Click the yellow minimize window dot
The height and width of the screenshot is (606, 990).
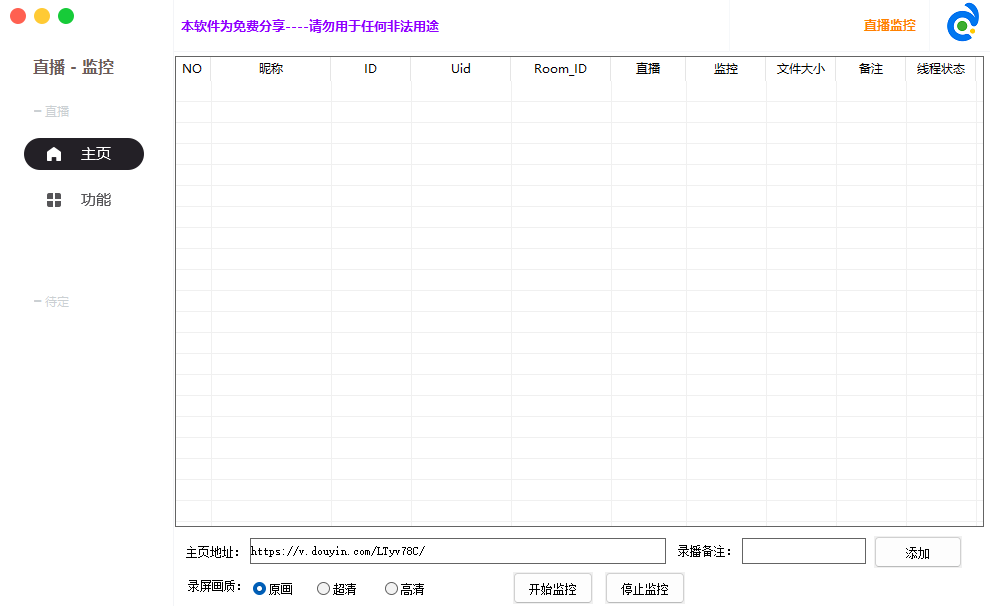[42, 16]
